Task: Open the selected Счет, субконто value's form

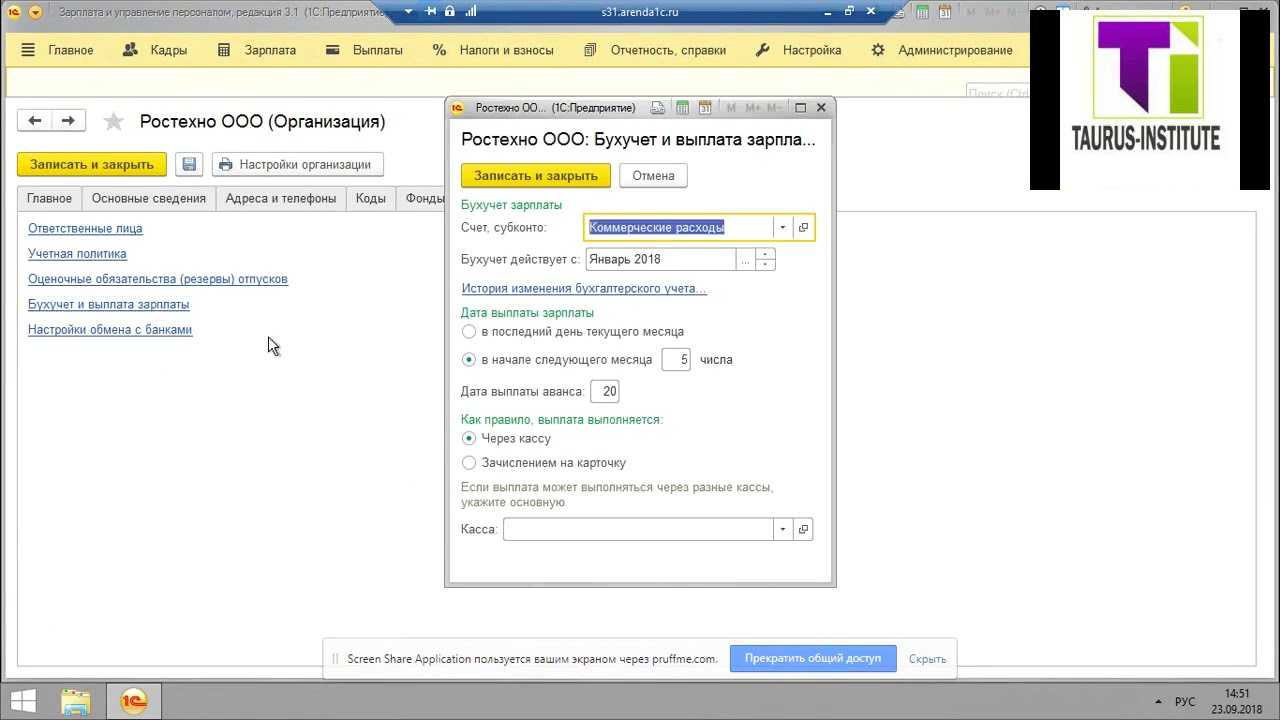Action: (803, 228)
